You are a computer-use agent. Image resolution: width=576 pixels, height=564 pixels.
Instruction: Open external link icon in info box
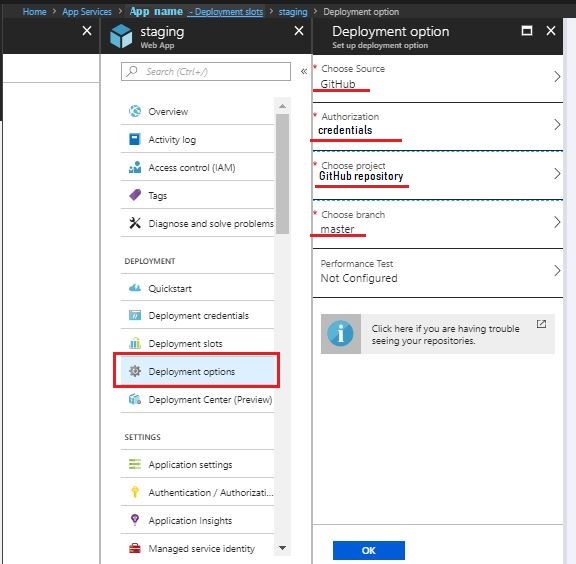tap(541, 324)
